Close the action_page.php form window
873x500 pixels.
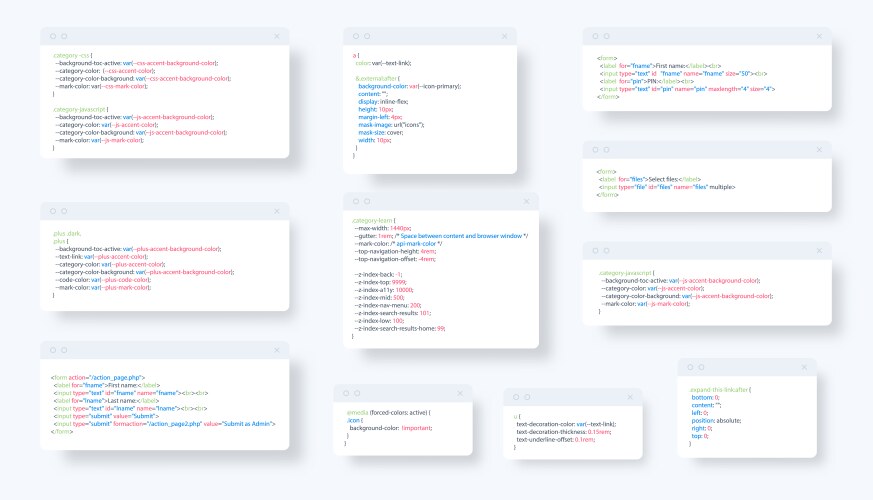click(x=277, y=349)
